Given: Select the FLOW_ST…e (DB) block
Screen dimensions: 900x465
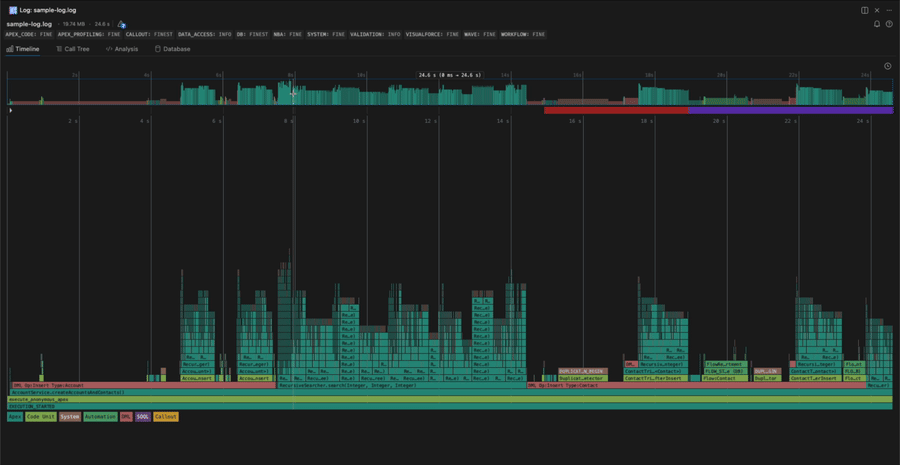Looking at the screenshot, I should pyautogui.click(x=726, y=371).
